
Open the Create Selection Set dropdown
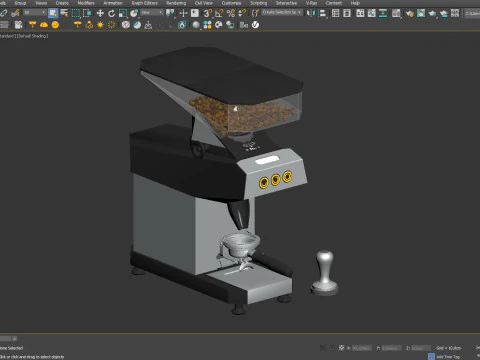pos(282,12)
